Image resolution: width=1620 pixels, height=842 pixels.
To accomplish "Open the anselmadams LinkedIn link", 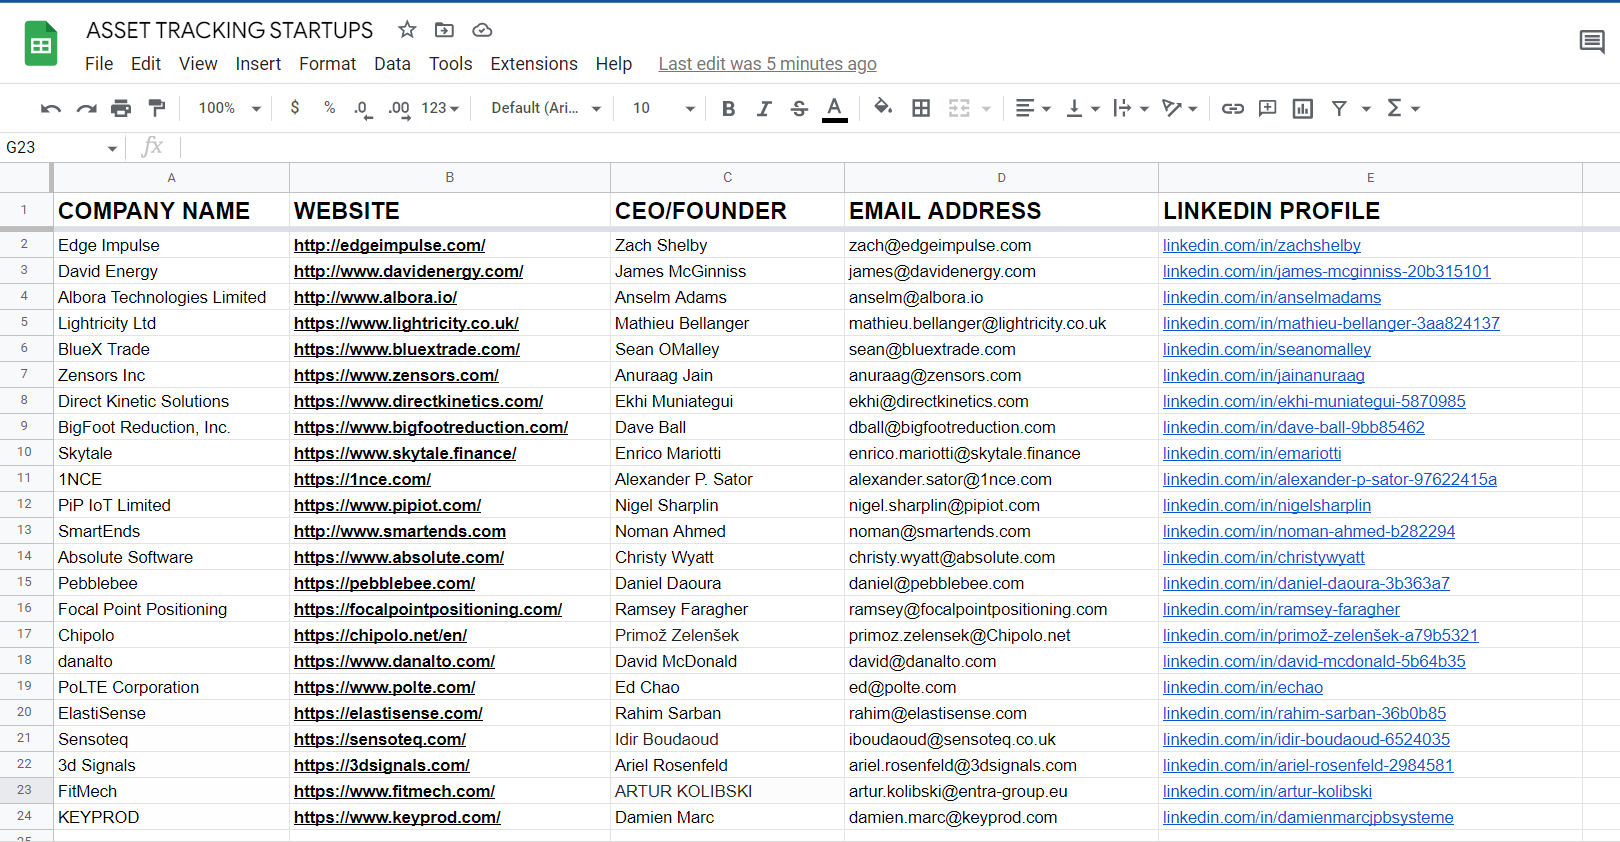I will 1271,297.
